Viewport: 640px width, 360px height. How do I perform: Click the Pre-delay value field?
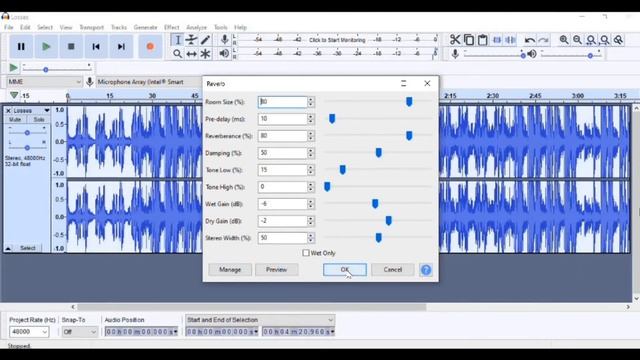282,119
